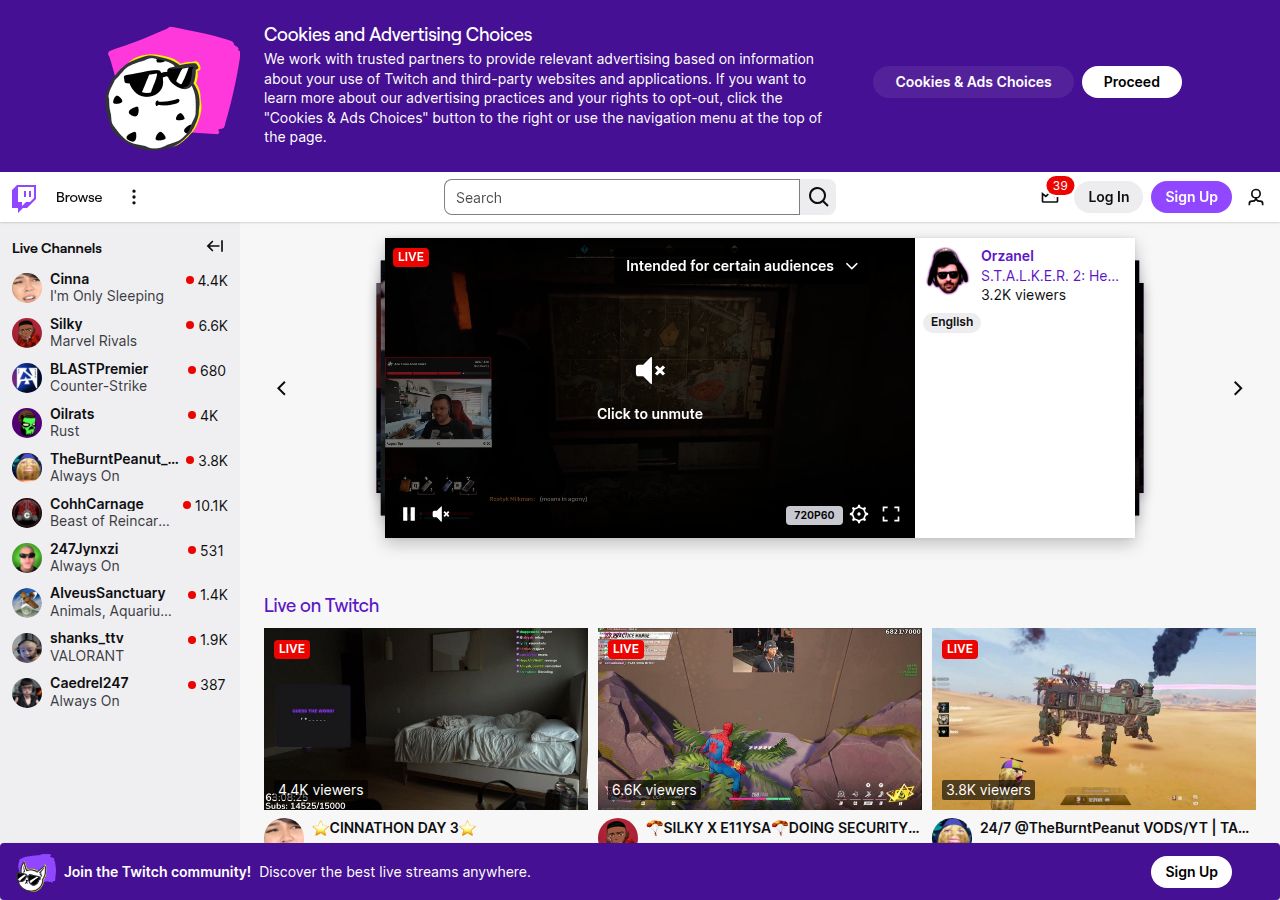This screenshot has height=900, width=1280.
Task: Open 'CINNATHON DAY 3' stream title
Action: (394, 828)
